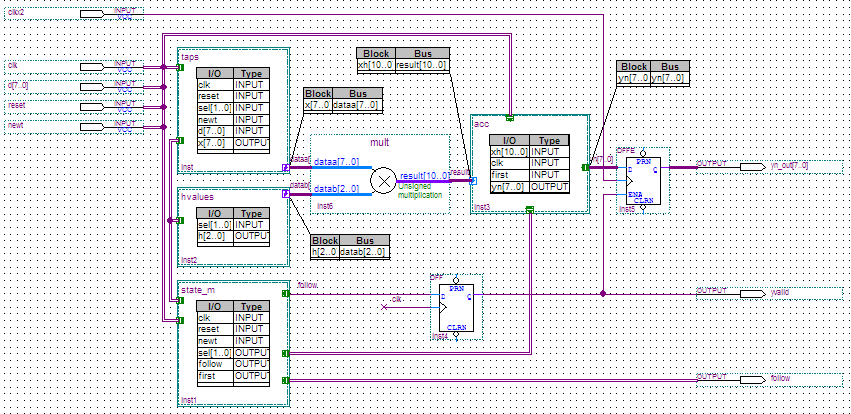Click the result[10..0] port on mult

[x=424, y=175]
